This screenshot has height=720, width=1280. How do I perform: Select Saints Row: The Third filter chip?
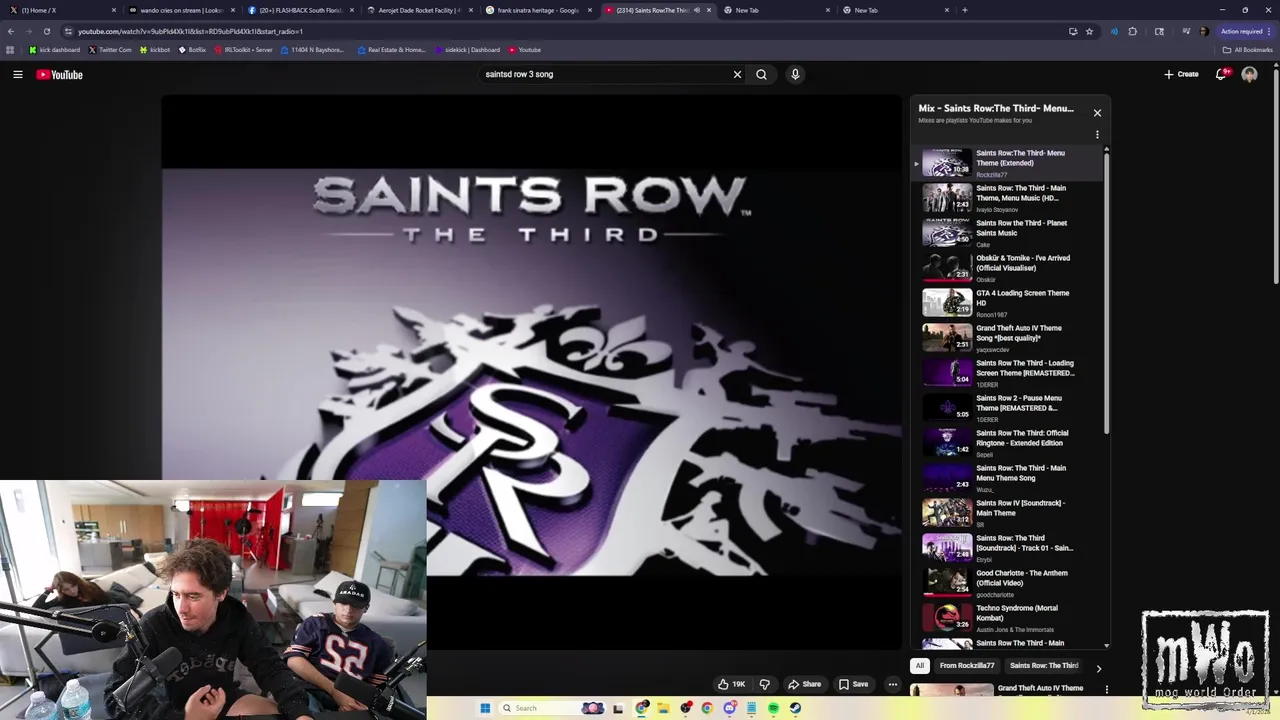[x=1044, y=666]
